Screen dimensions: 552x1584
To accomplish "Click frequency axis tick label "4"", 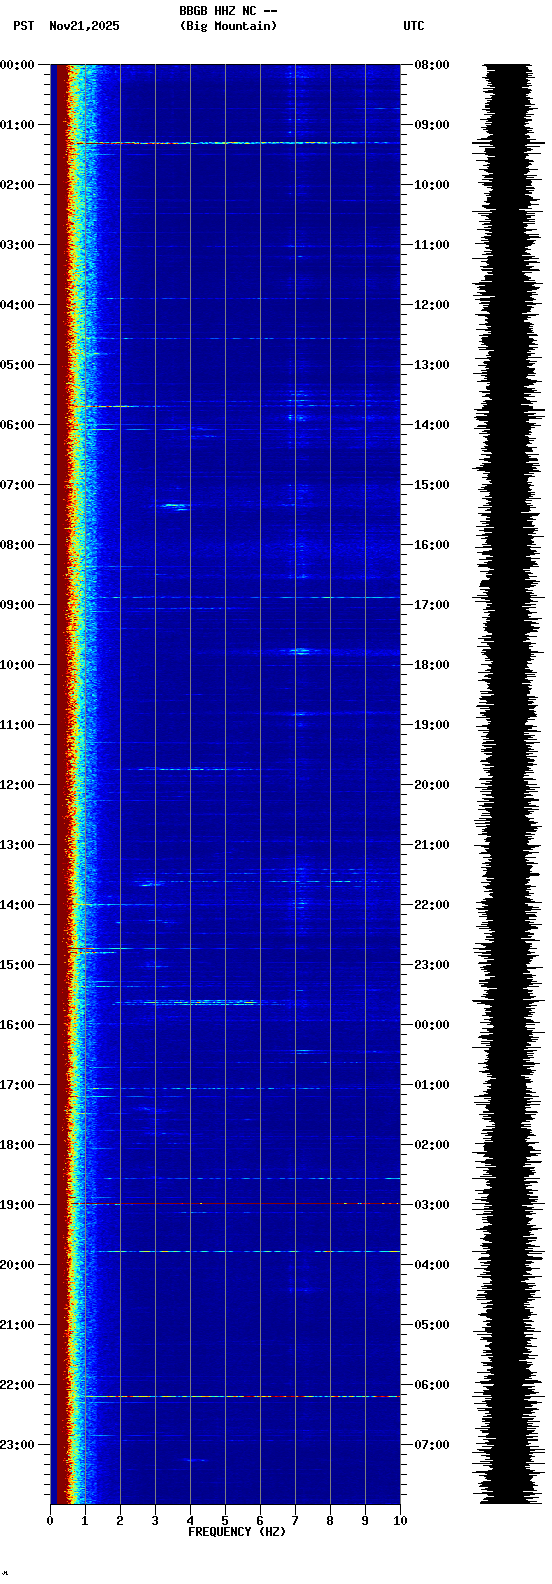I will pyautogui.click(x=190, y=1522).
